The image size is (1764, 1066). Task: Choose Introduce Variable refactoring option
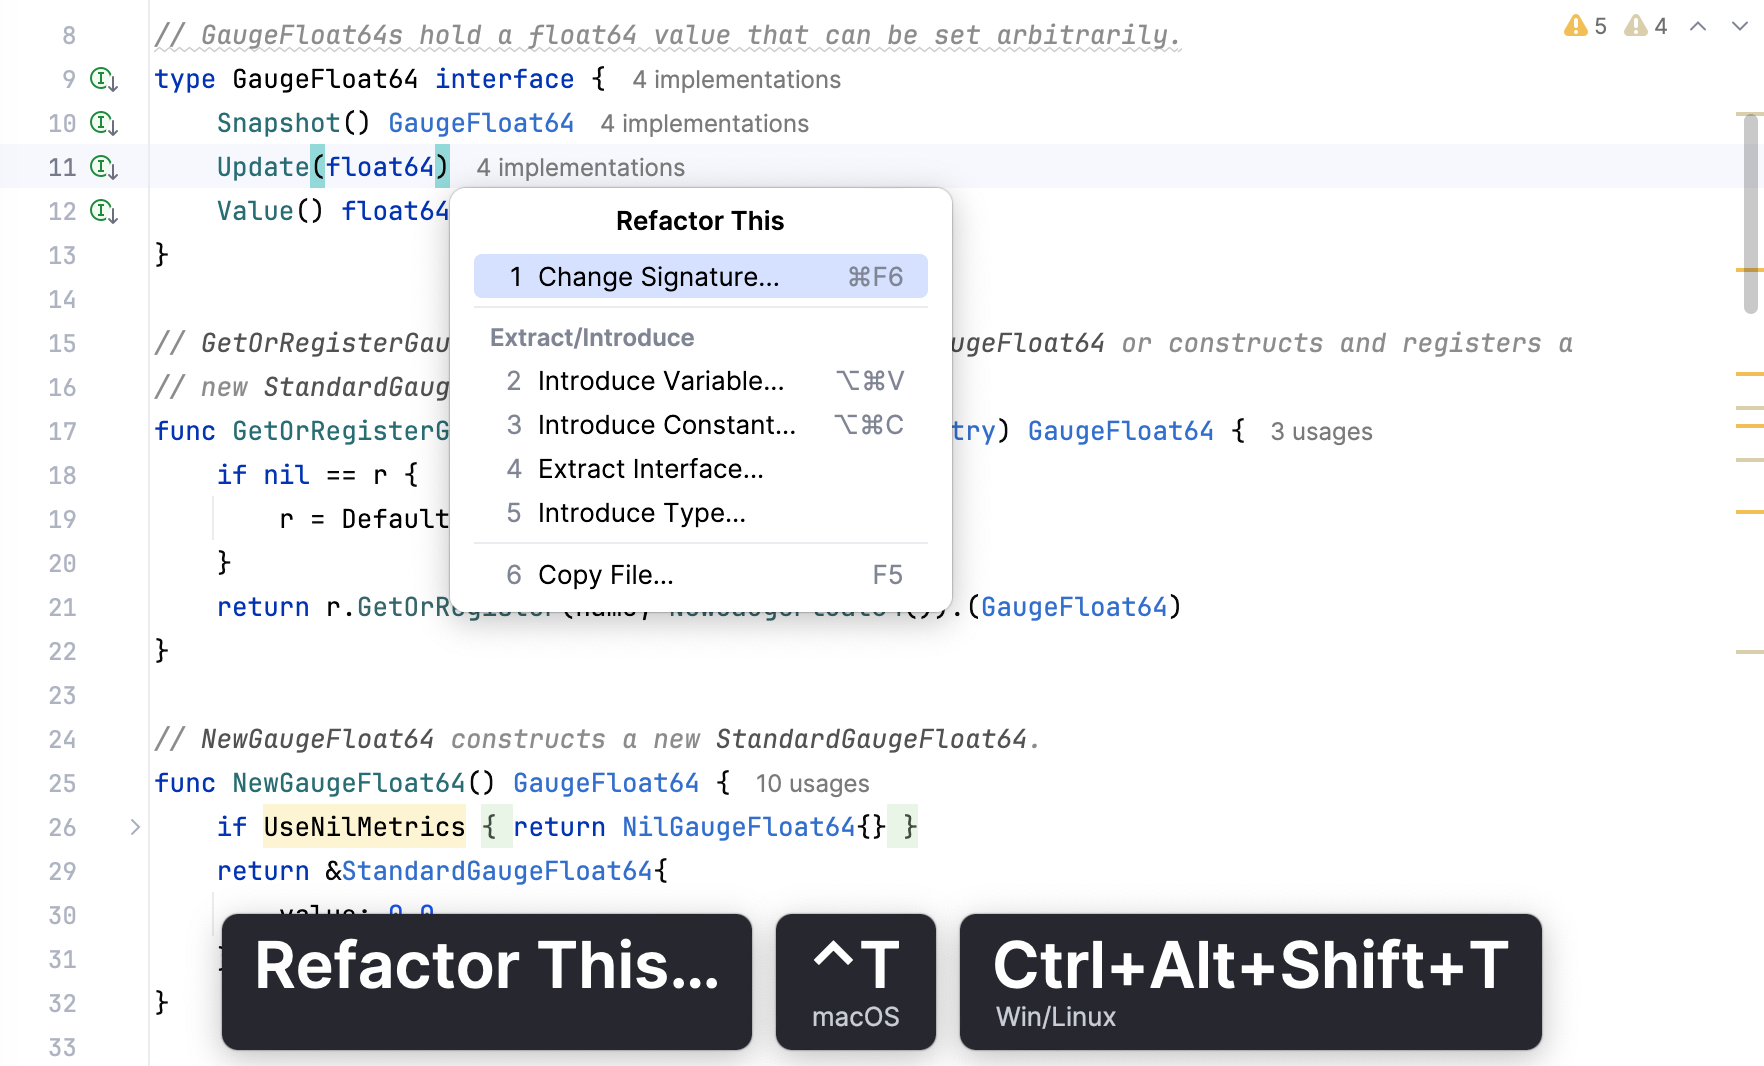tap(660, 381)
